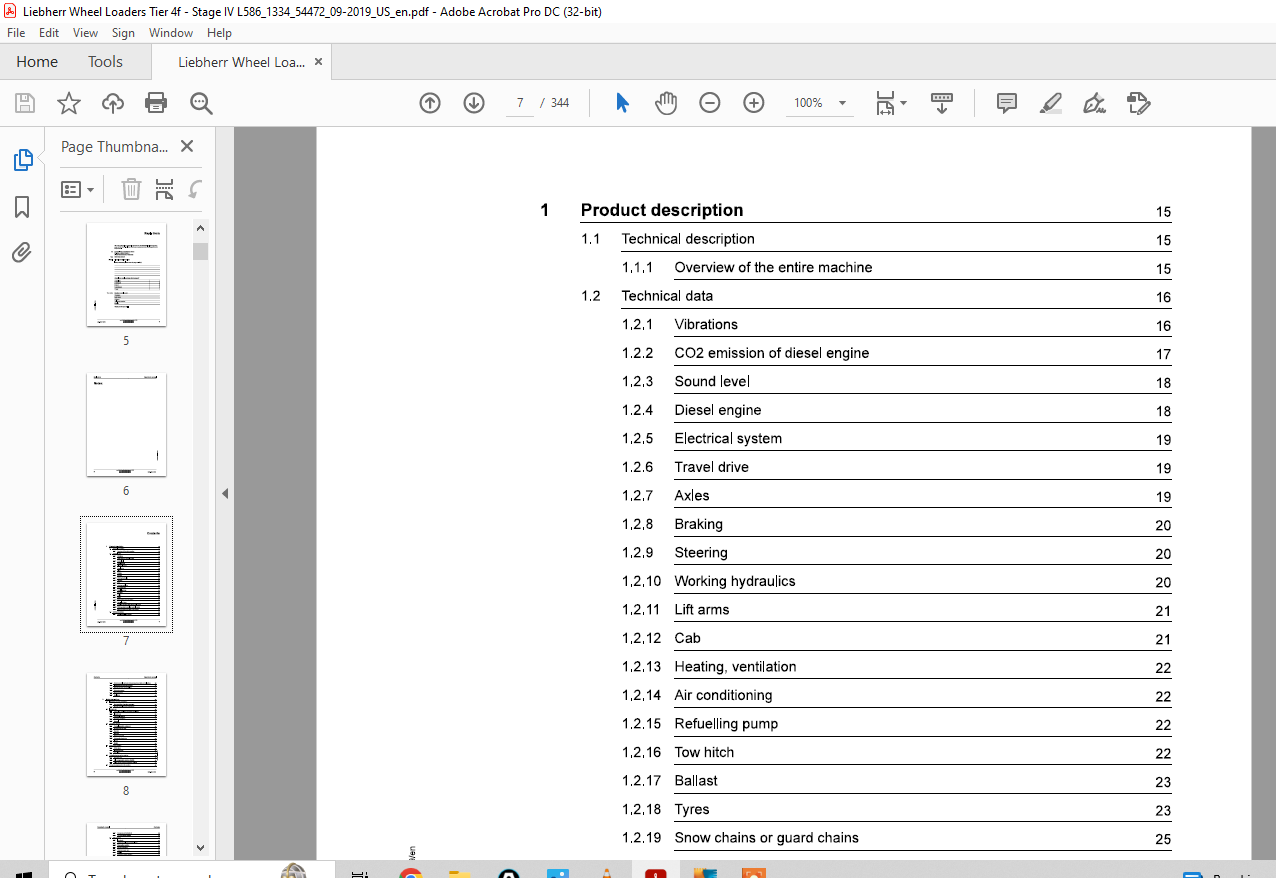Viewport: 1276px width, 878px height.
Task: Jump to Snow chains or guard chains
Action: tap(766, 838)
